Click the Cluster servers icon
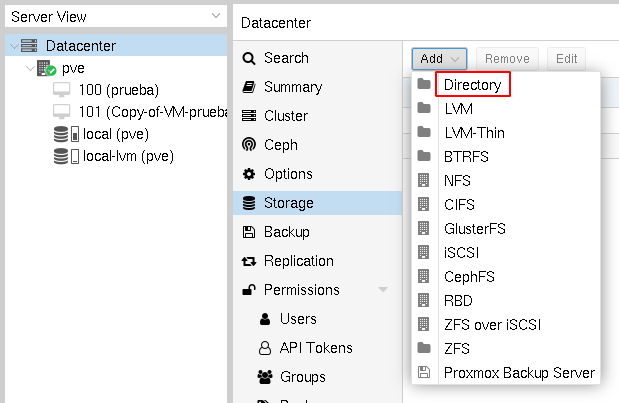This screenshot has width=619, height=403. tap(249, 116)
